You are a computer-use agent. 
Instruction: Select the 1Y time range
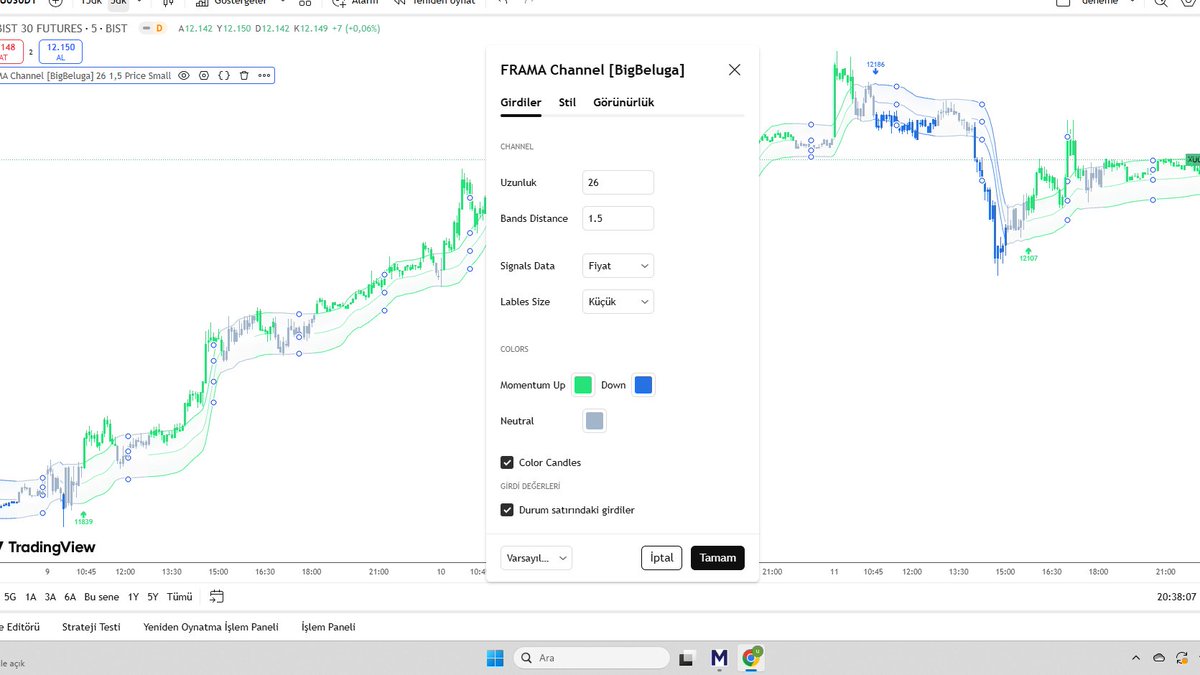[133, 597]
